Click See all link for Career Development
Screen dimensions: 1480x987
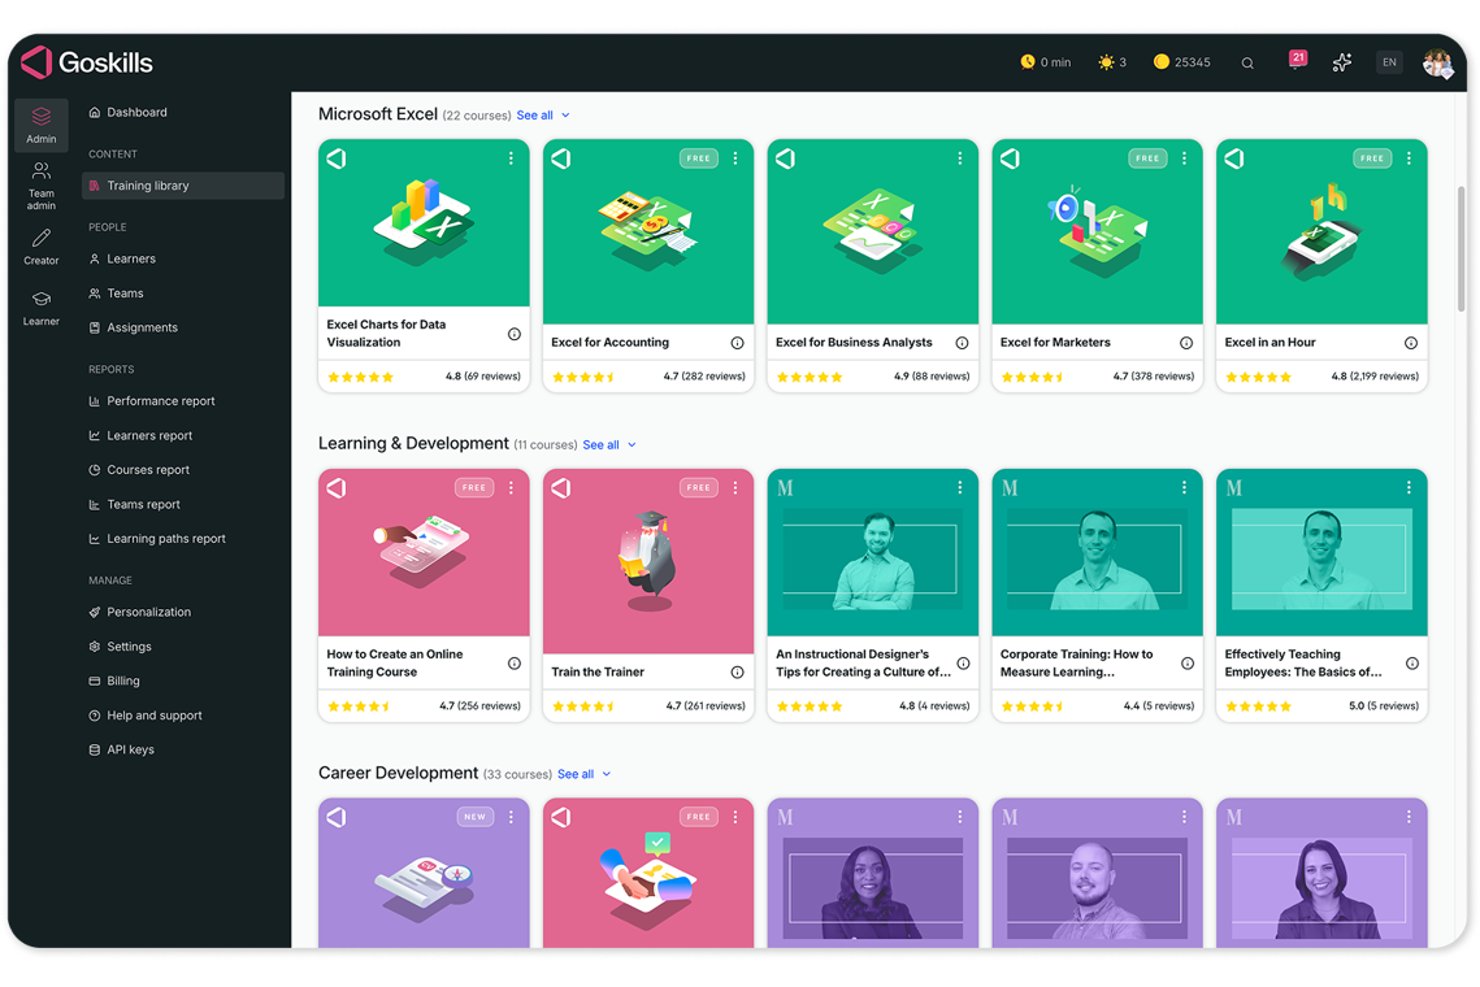click(x=575, y=774)
